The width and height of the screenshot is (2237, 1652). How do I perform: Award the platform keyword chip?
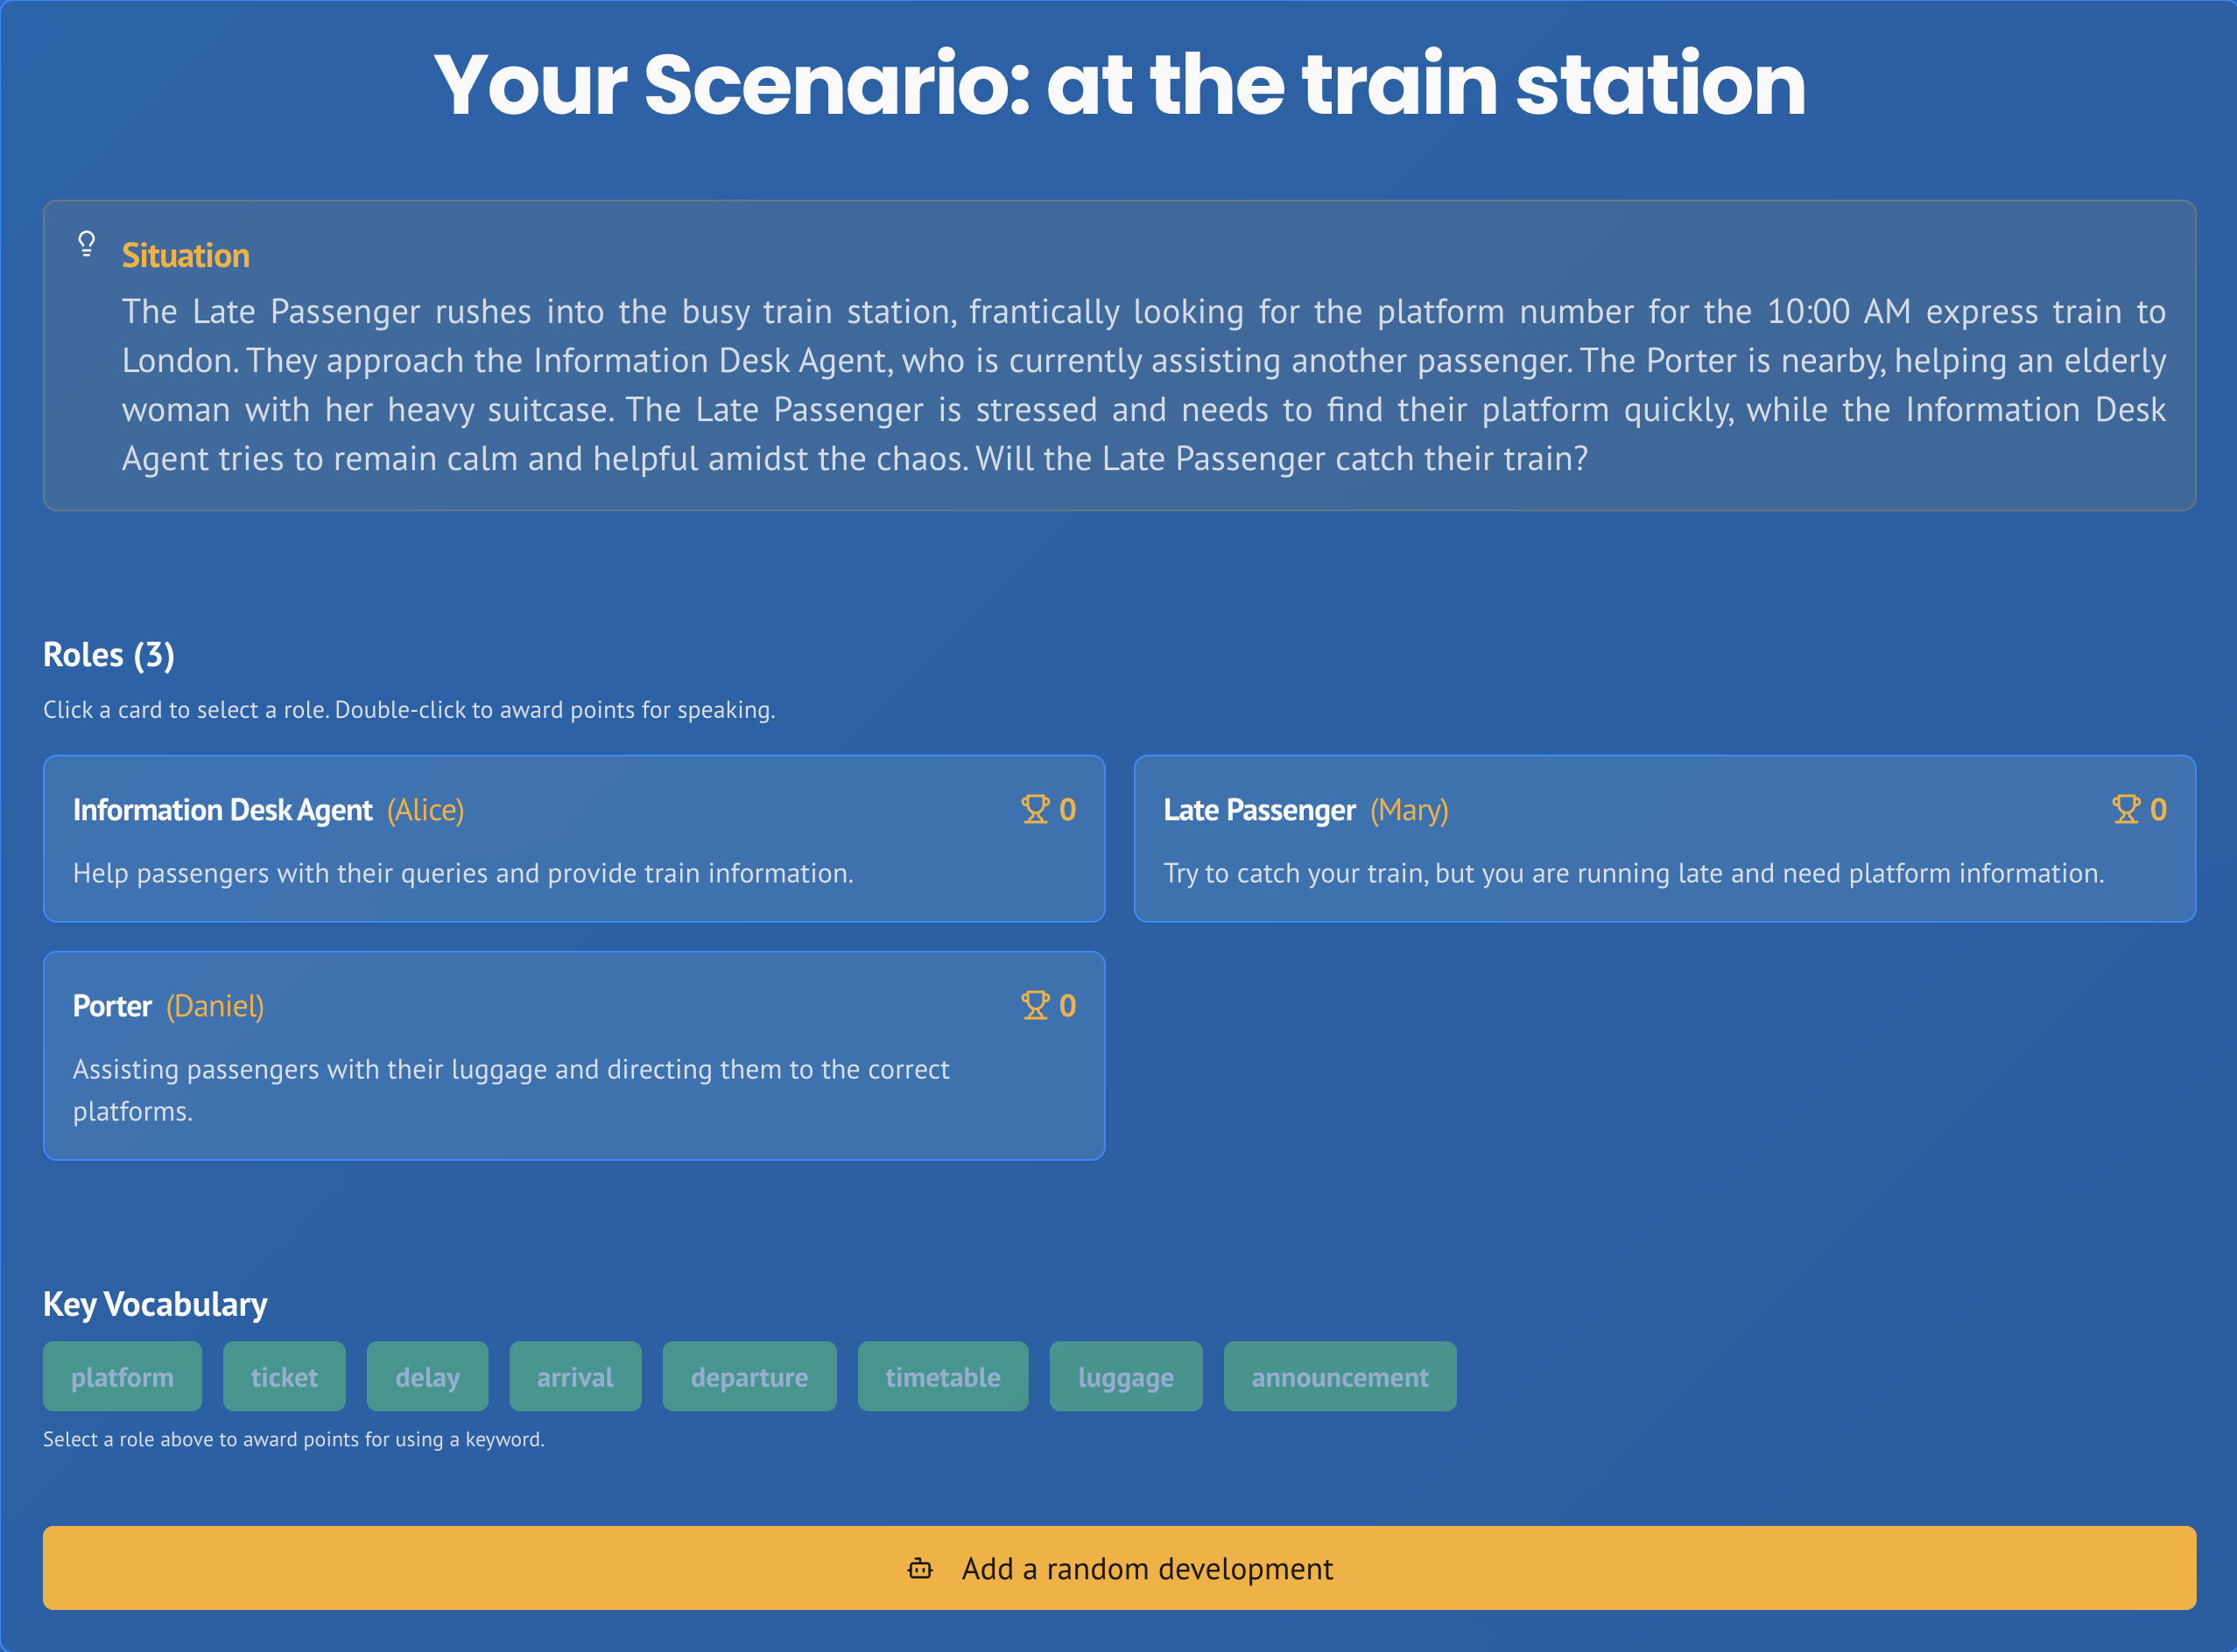point(122,1377)
